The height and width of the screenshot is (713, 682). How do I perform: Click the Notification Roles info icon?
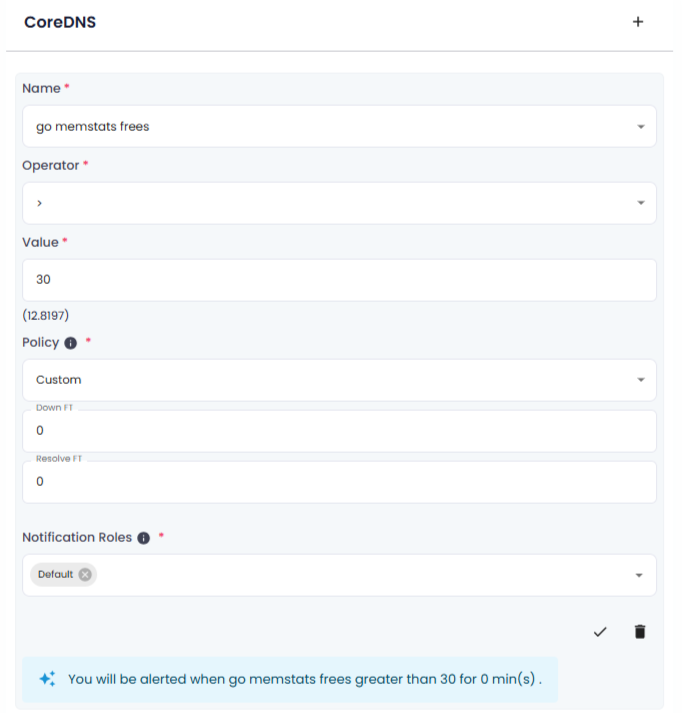click(144, 538)
